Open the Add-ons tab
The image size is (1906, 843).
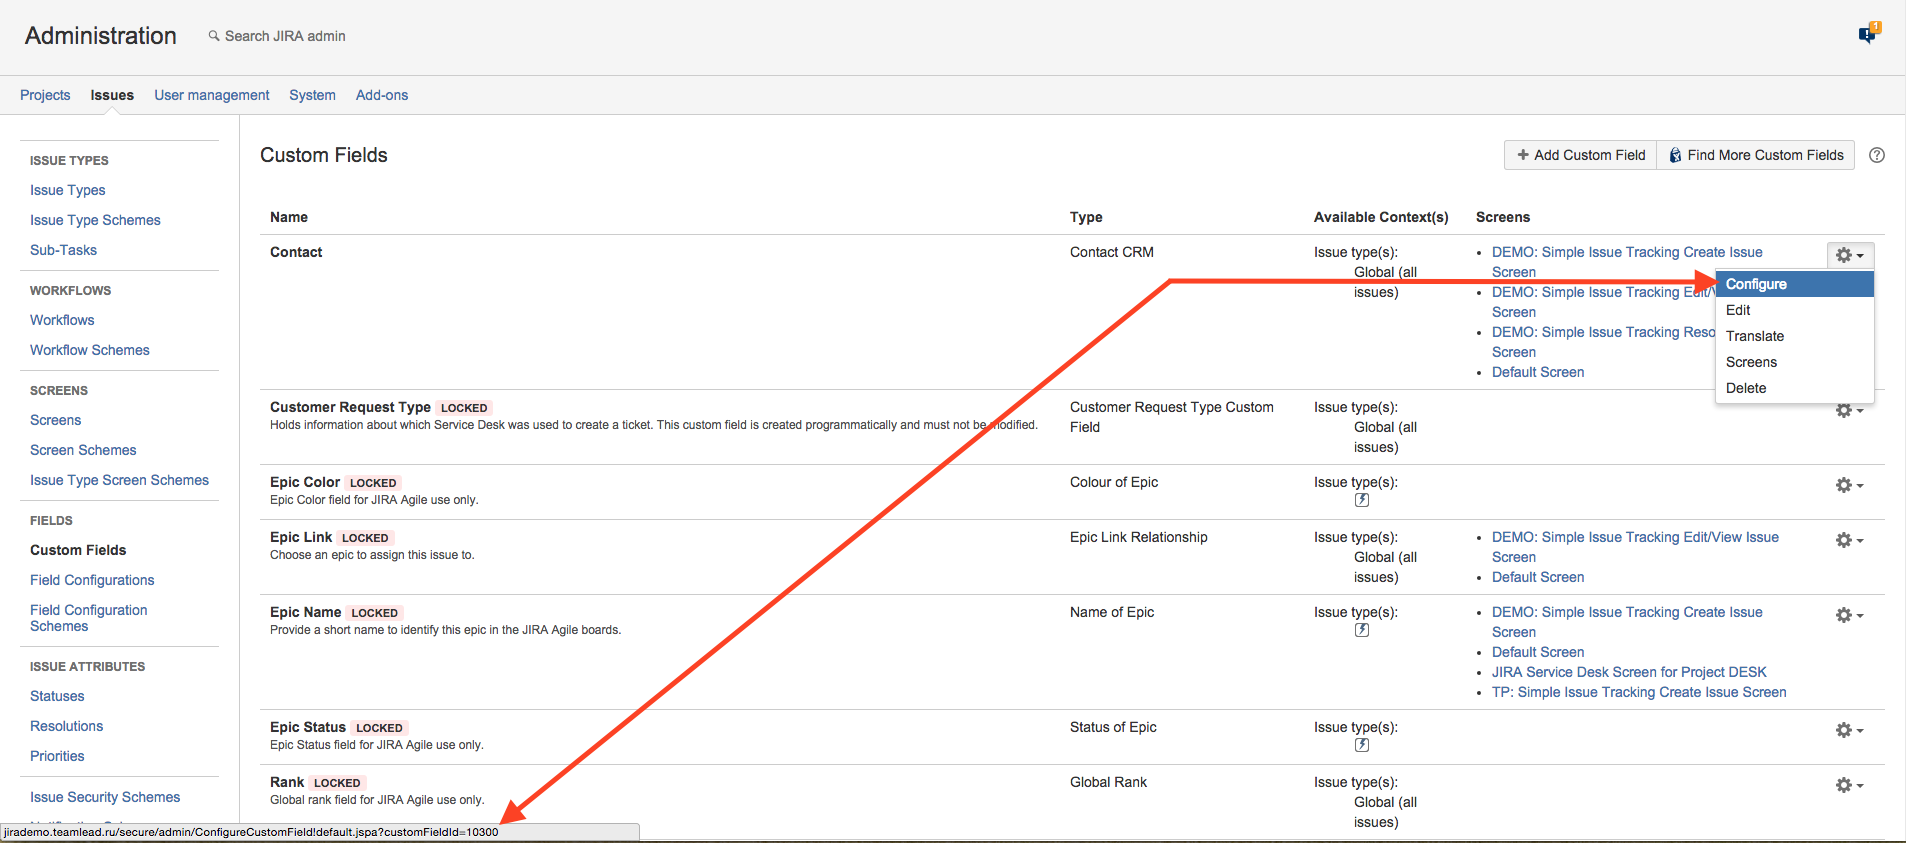coord(381,95)
